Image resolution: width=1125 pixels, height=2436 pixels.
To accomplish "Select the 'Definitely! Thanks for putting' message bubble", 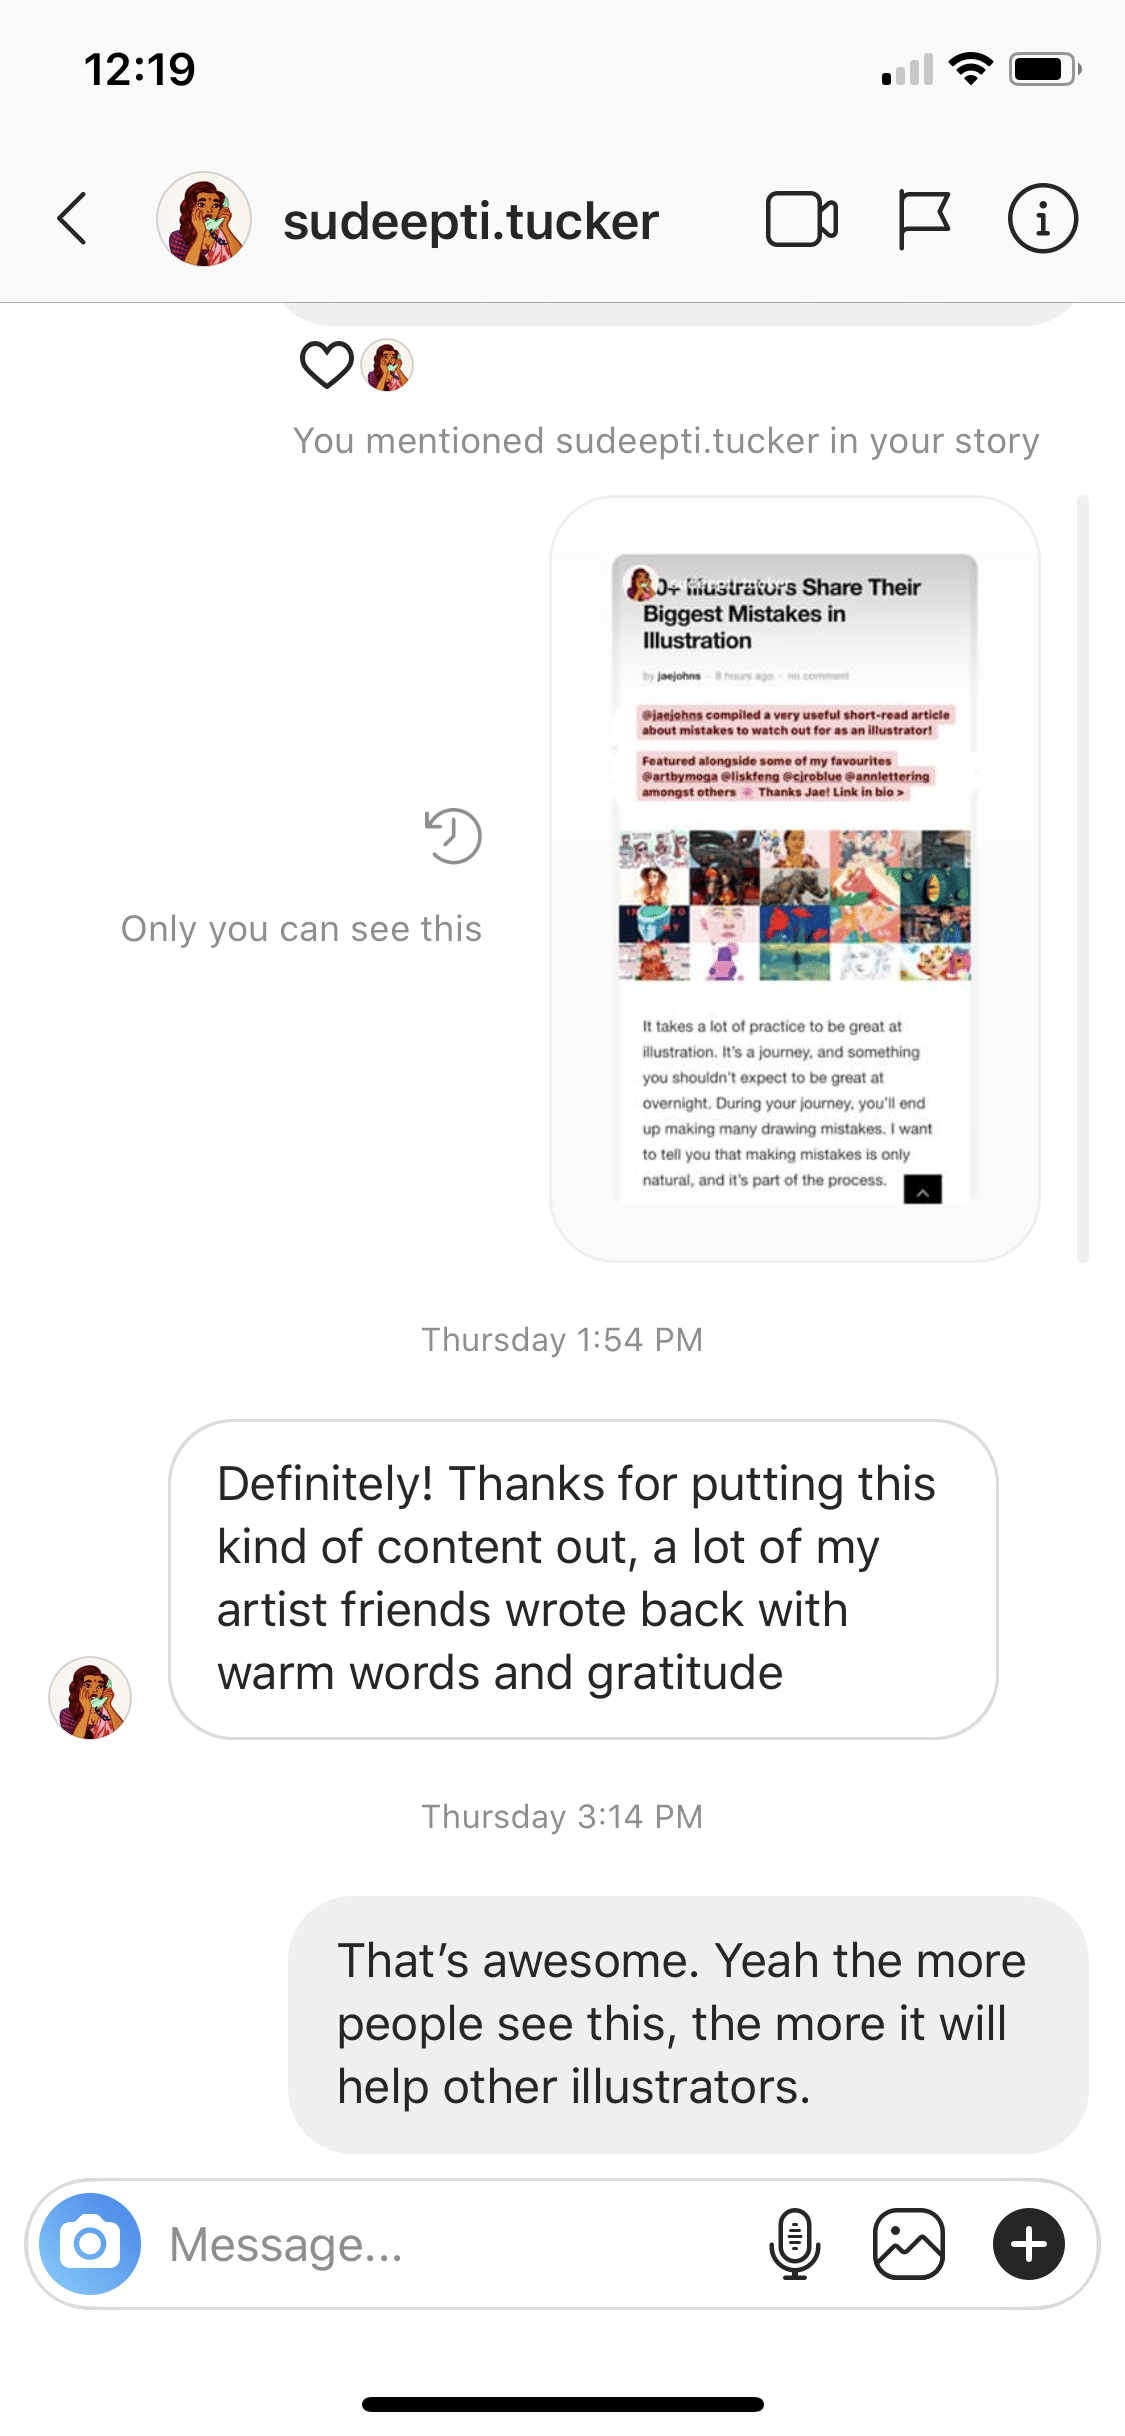I will [x=583, y=1579].
